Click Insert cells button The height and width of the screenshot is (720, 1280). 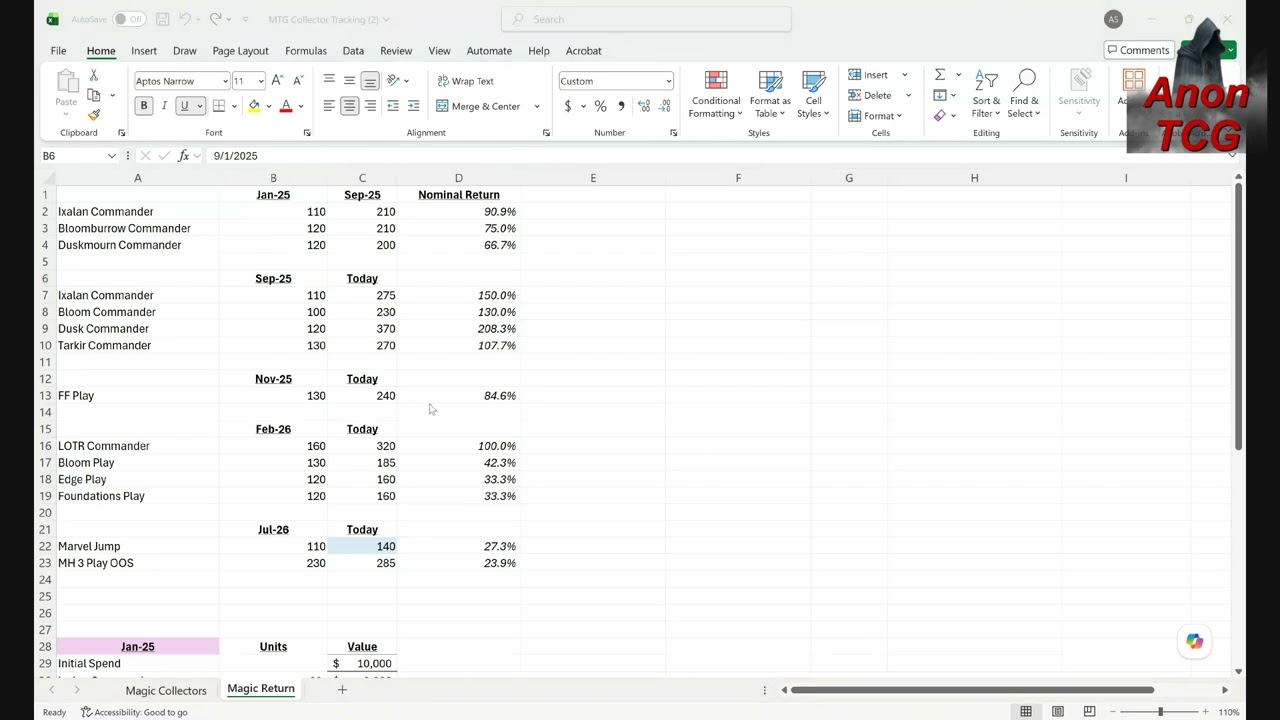868,75
